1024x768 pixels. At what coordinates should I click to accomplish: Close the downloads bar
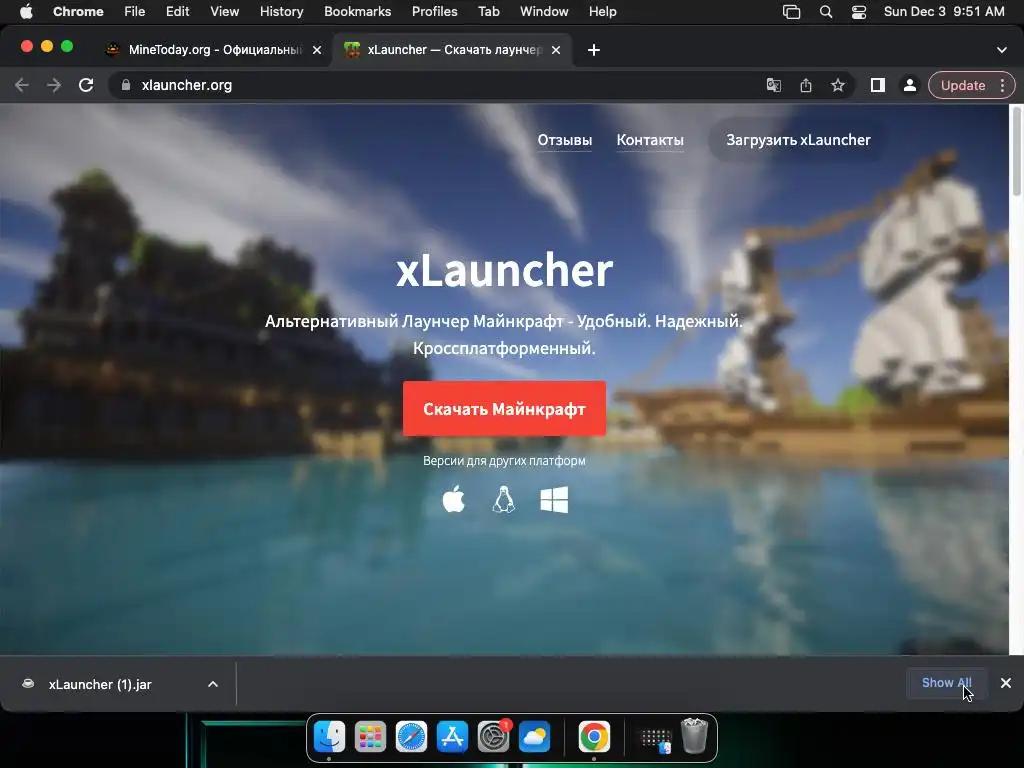pyautogui.click(x=1006, y=682)
